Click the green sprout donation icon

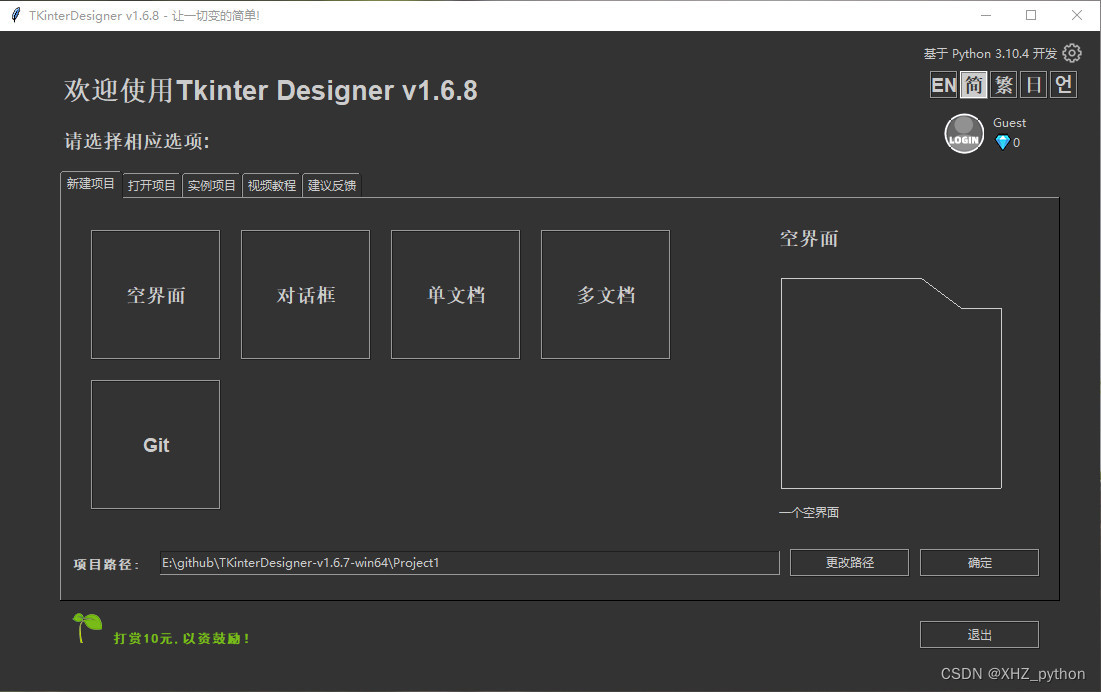(x=88, y=627)
